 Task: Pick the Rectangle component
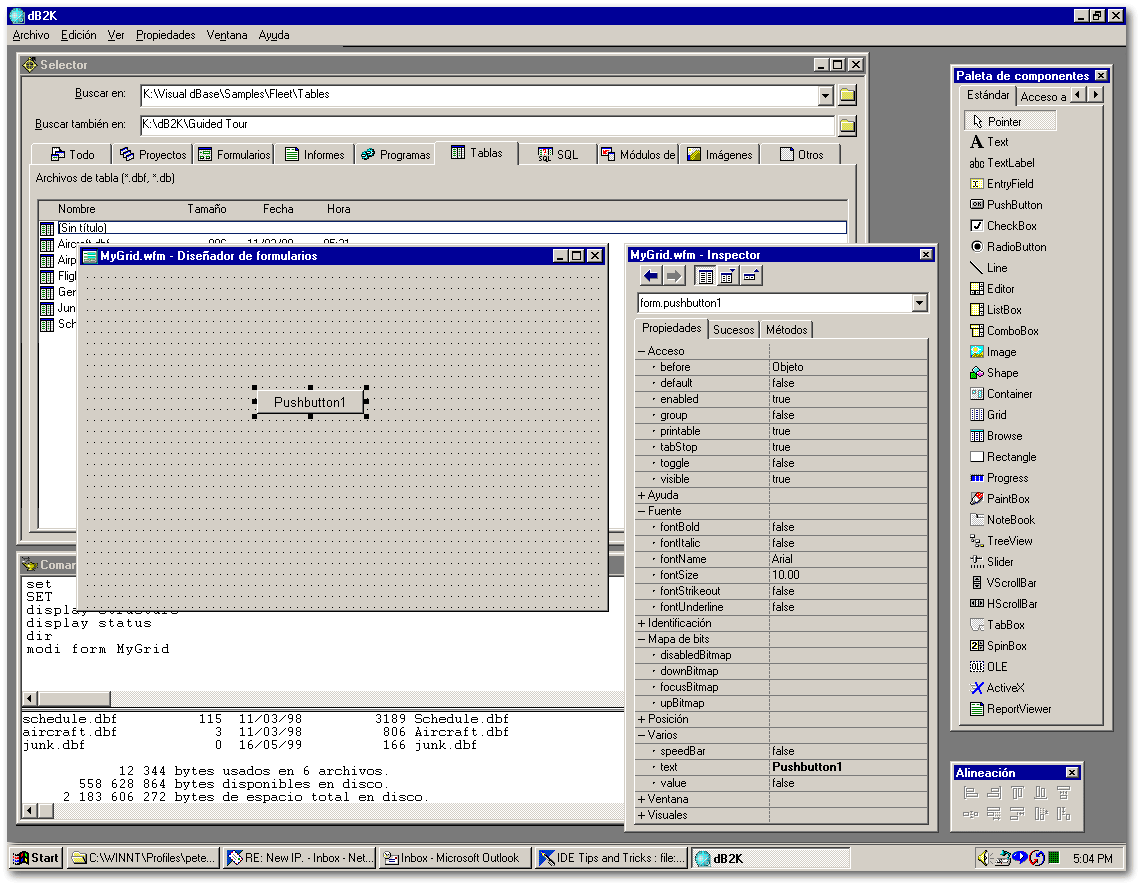[1003, 457]
